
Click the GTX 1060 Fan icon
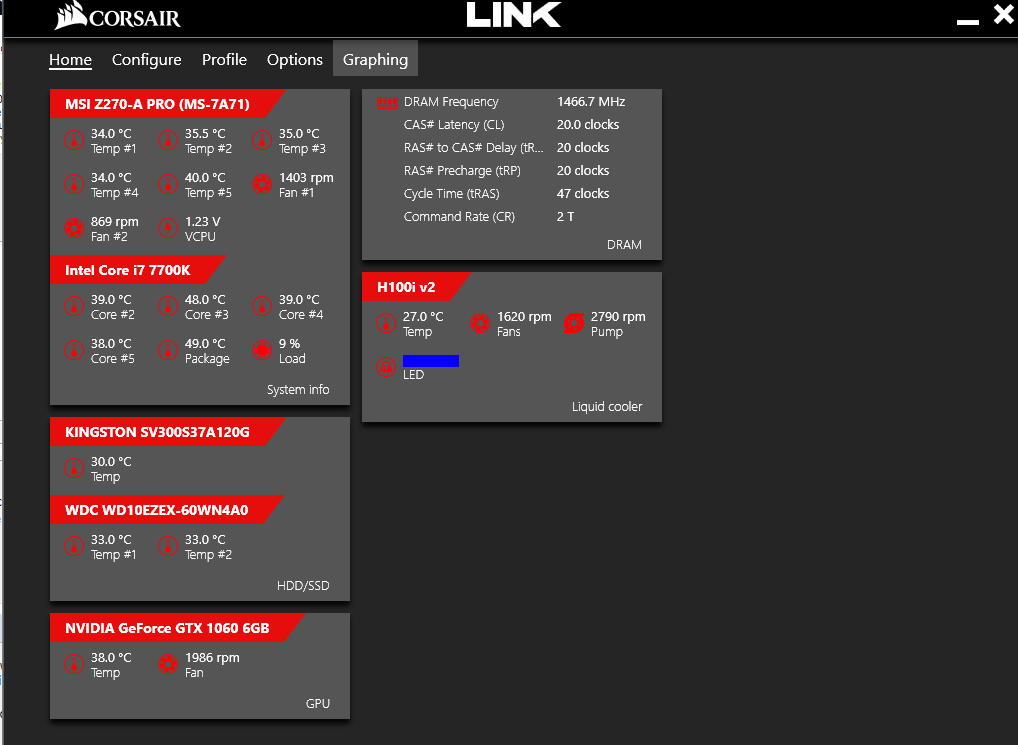tap(168, 665)
